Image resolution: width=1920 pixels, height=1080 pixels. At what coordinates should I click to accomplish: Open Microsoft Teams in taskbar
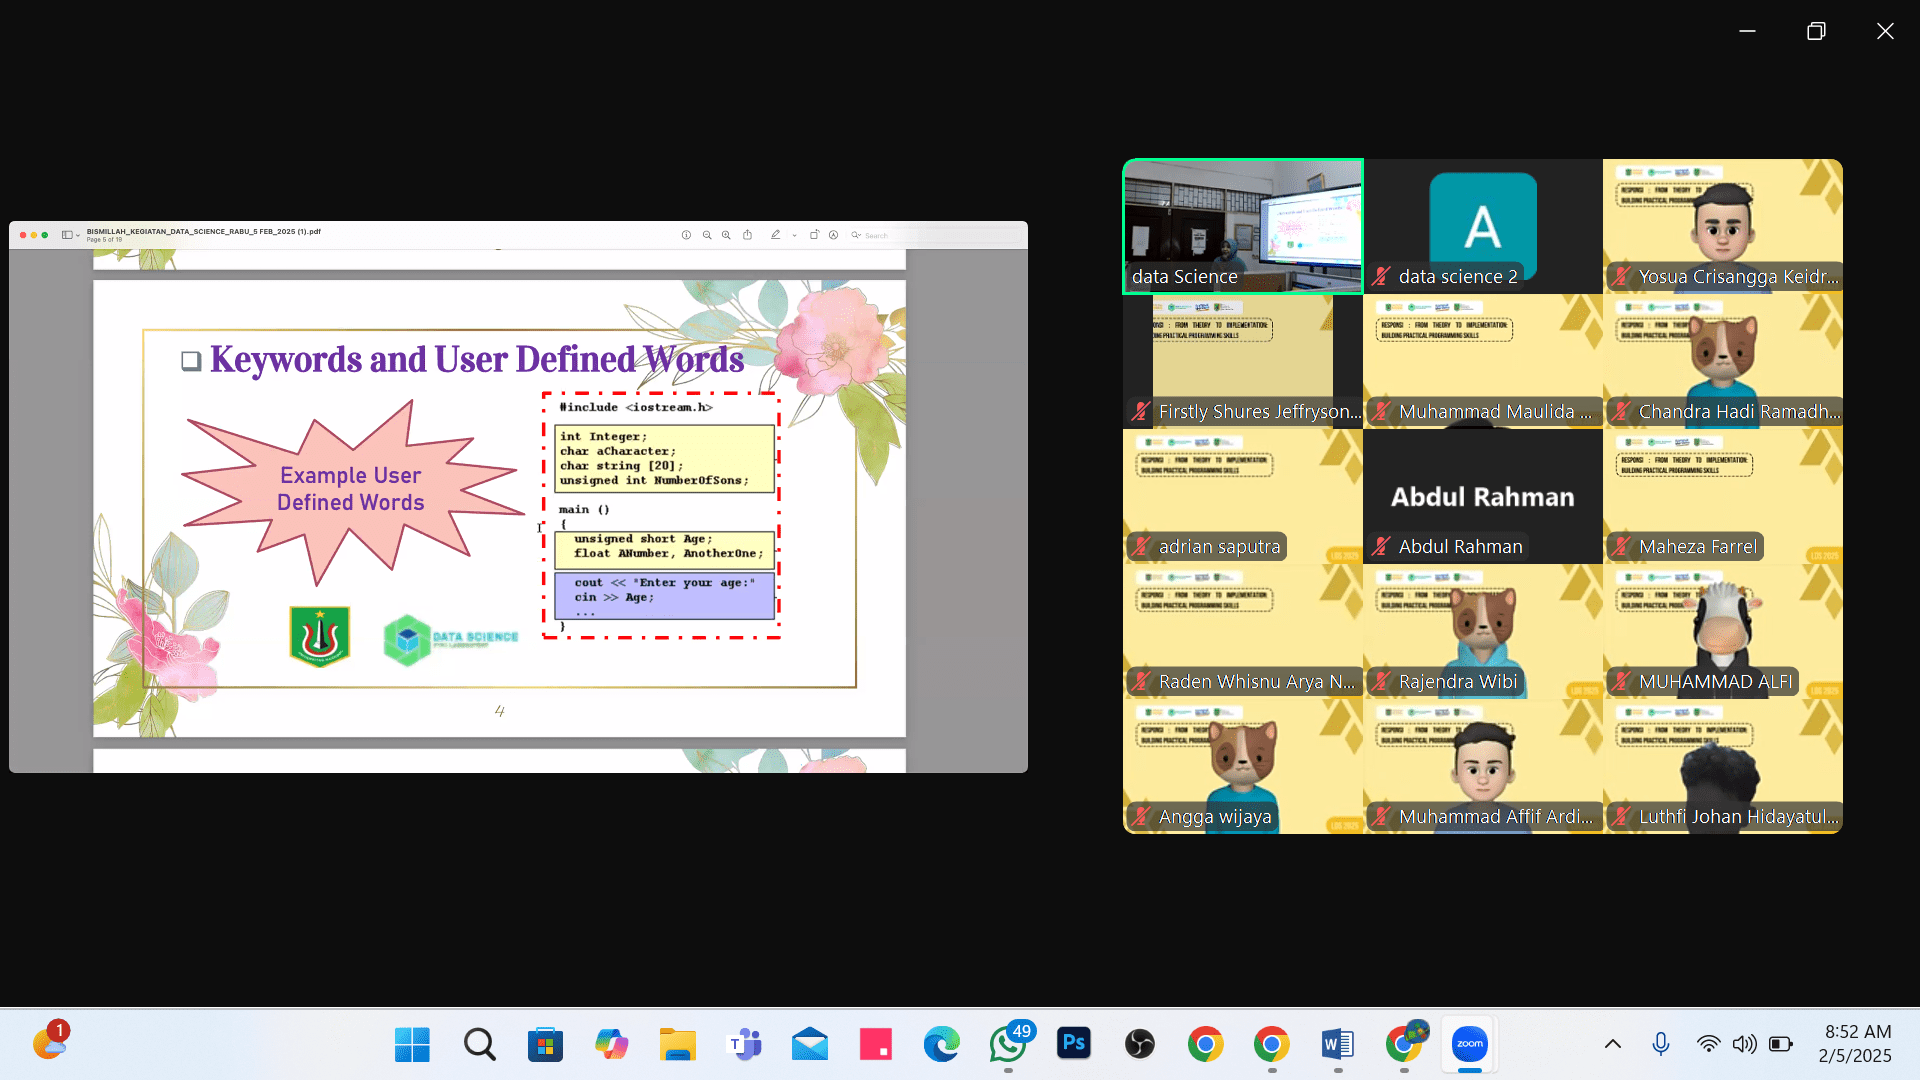744,1044
